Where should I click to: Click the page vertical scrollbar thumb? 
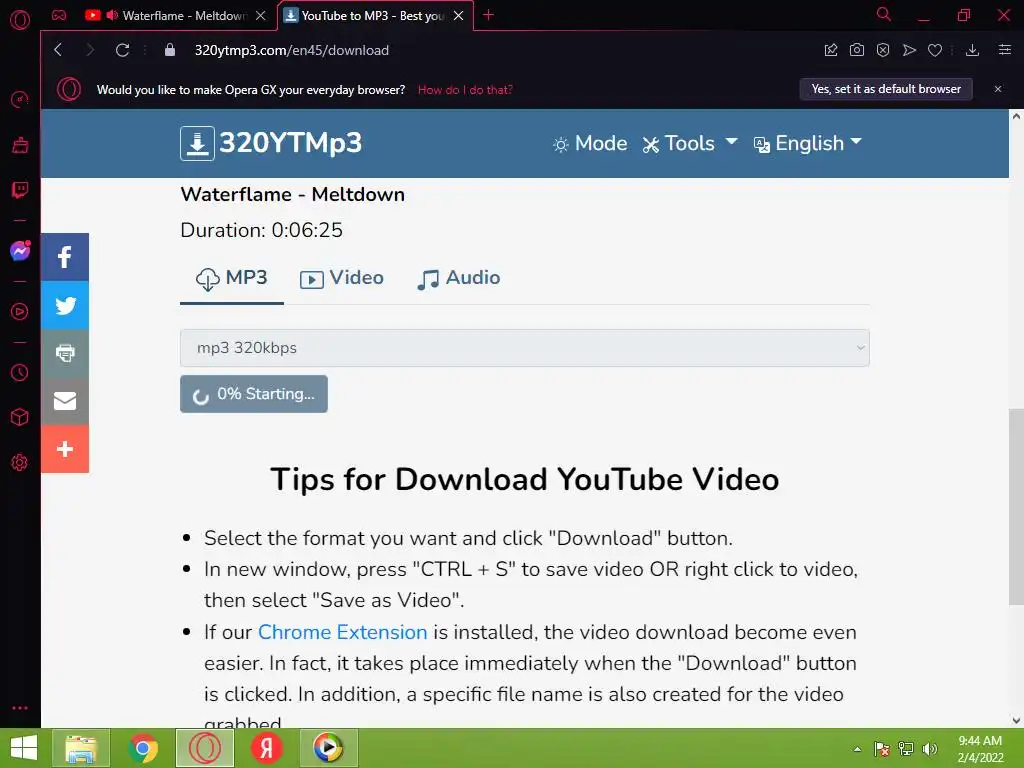pyautogui.click(x=1016, y=507)
